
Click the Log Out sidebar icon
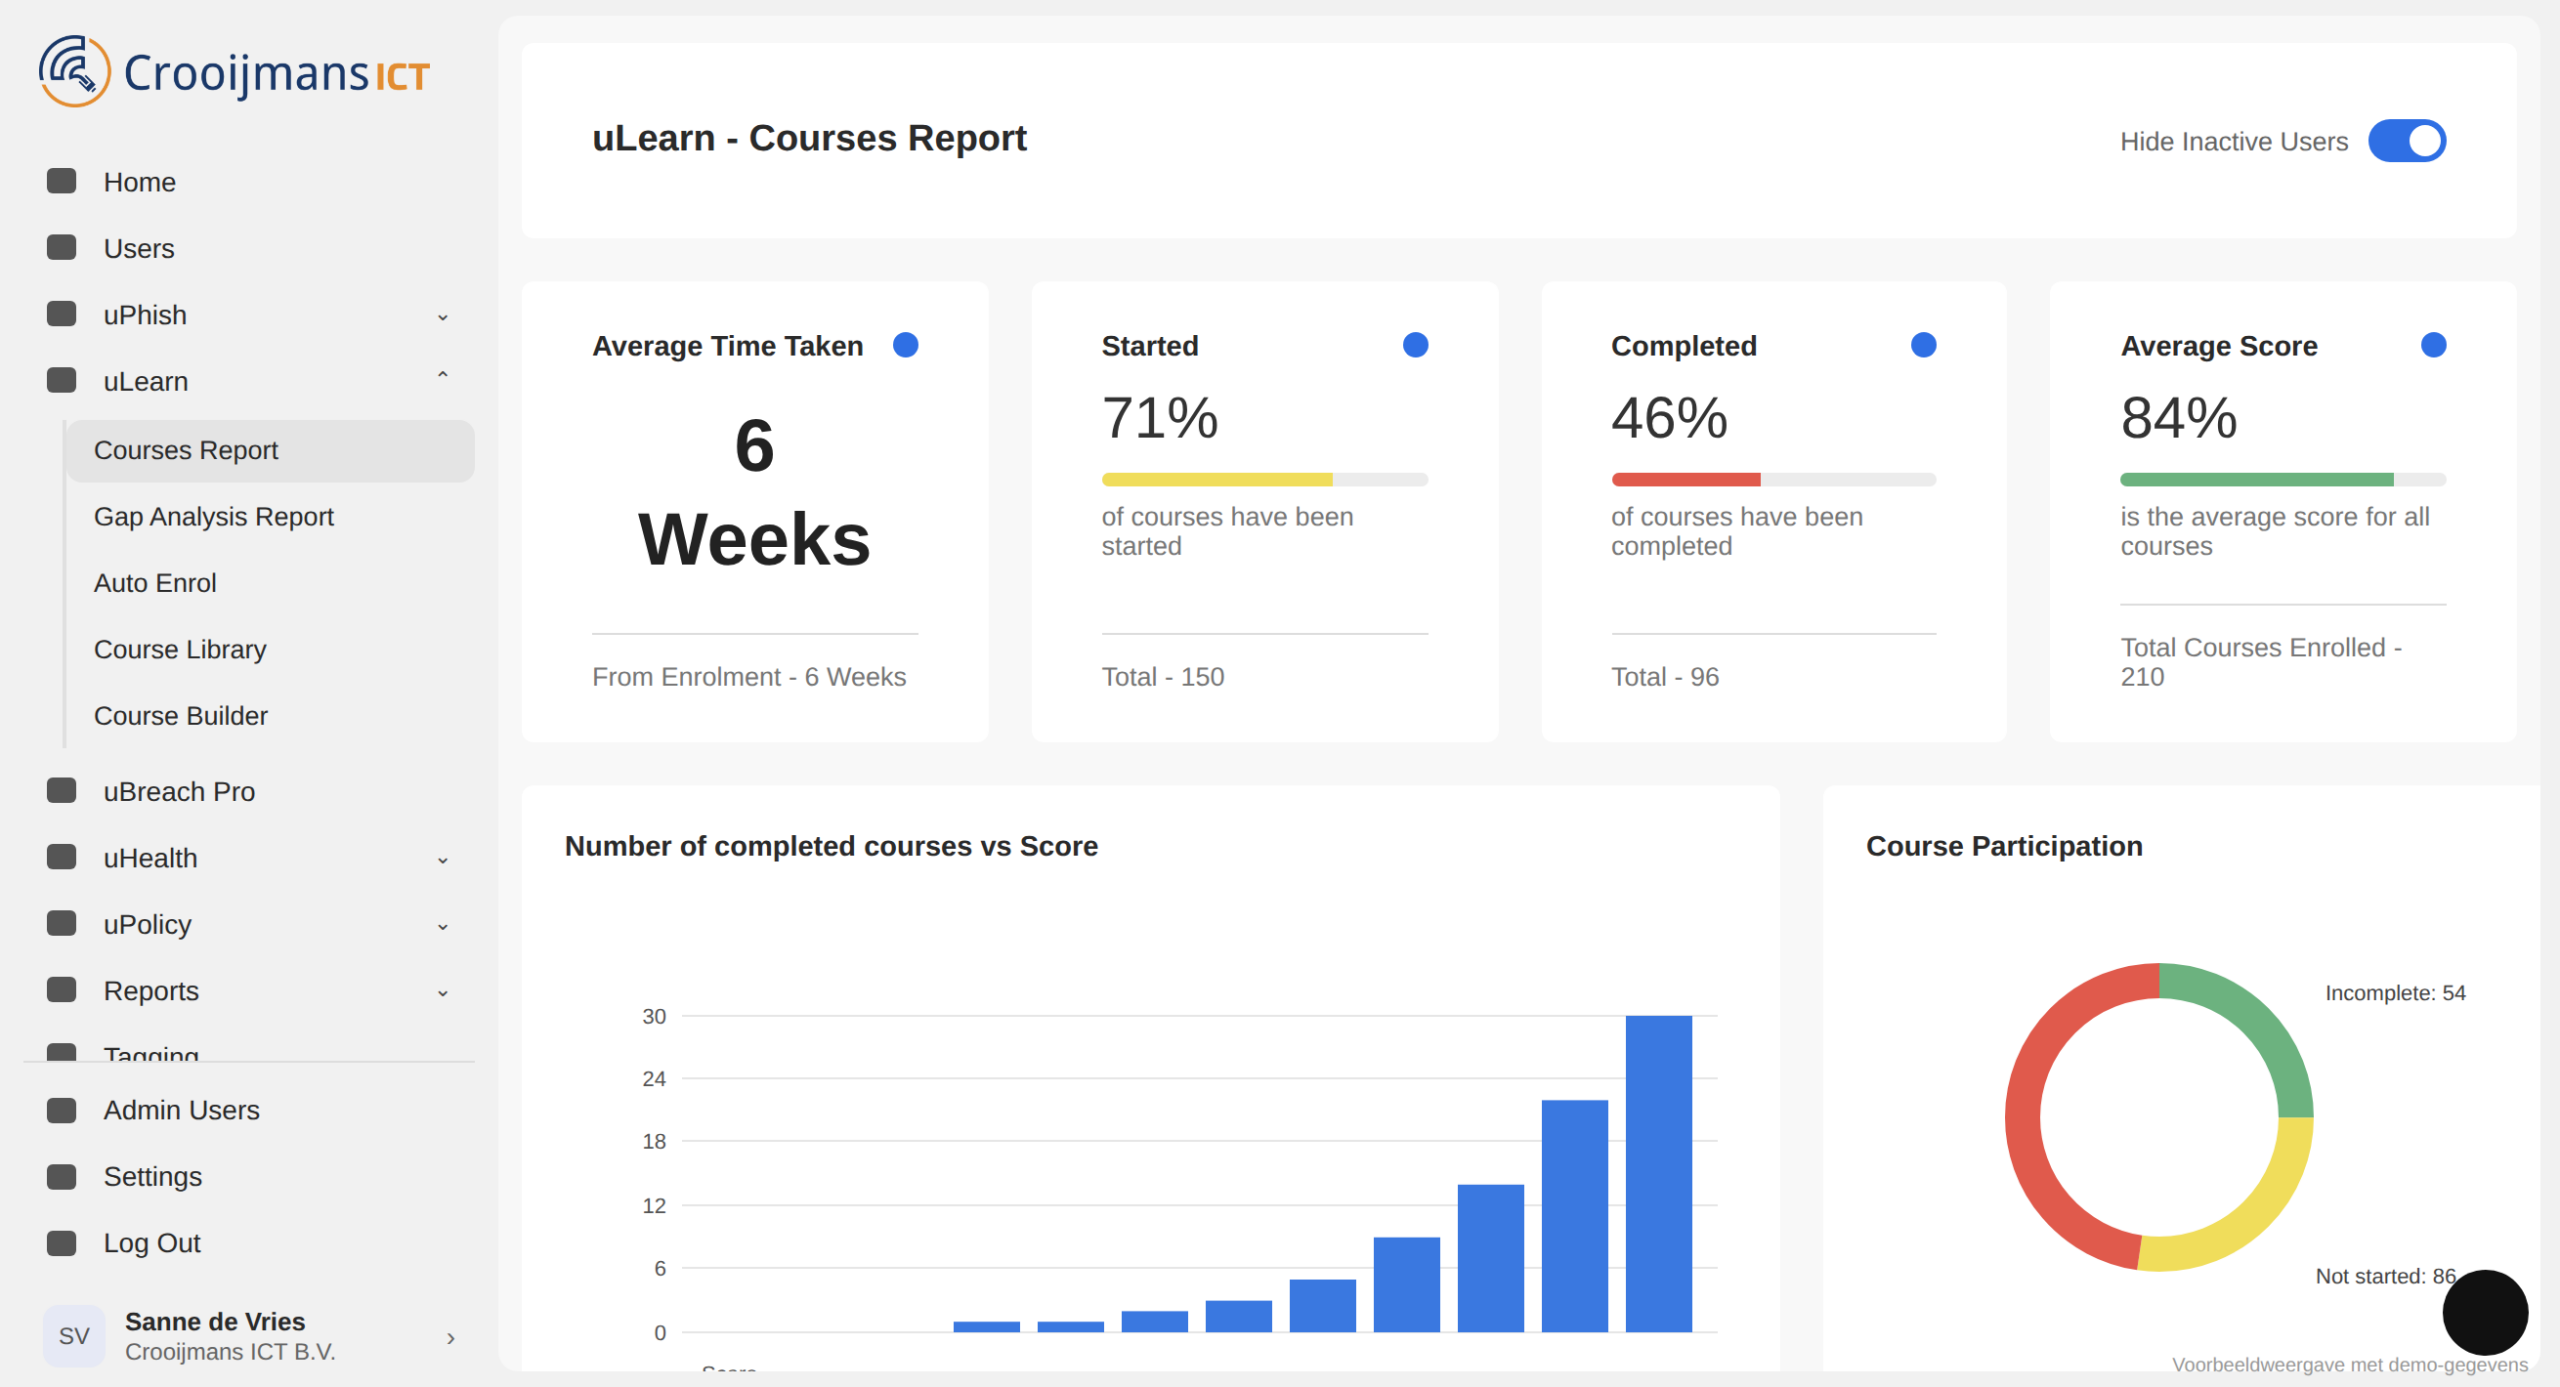point(62,1243)
